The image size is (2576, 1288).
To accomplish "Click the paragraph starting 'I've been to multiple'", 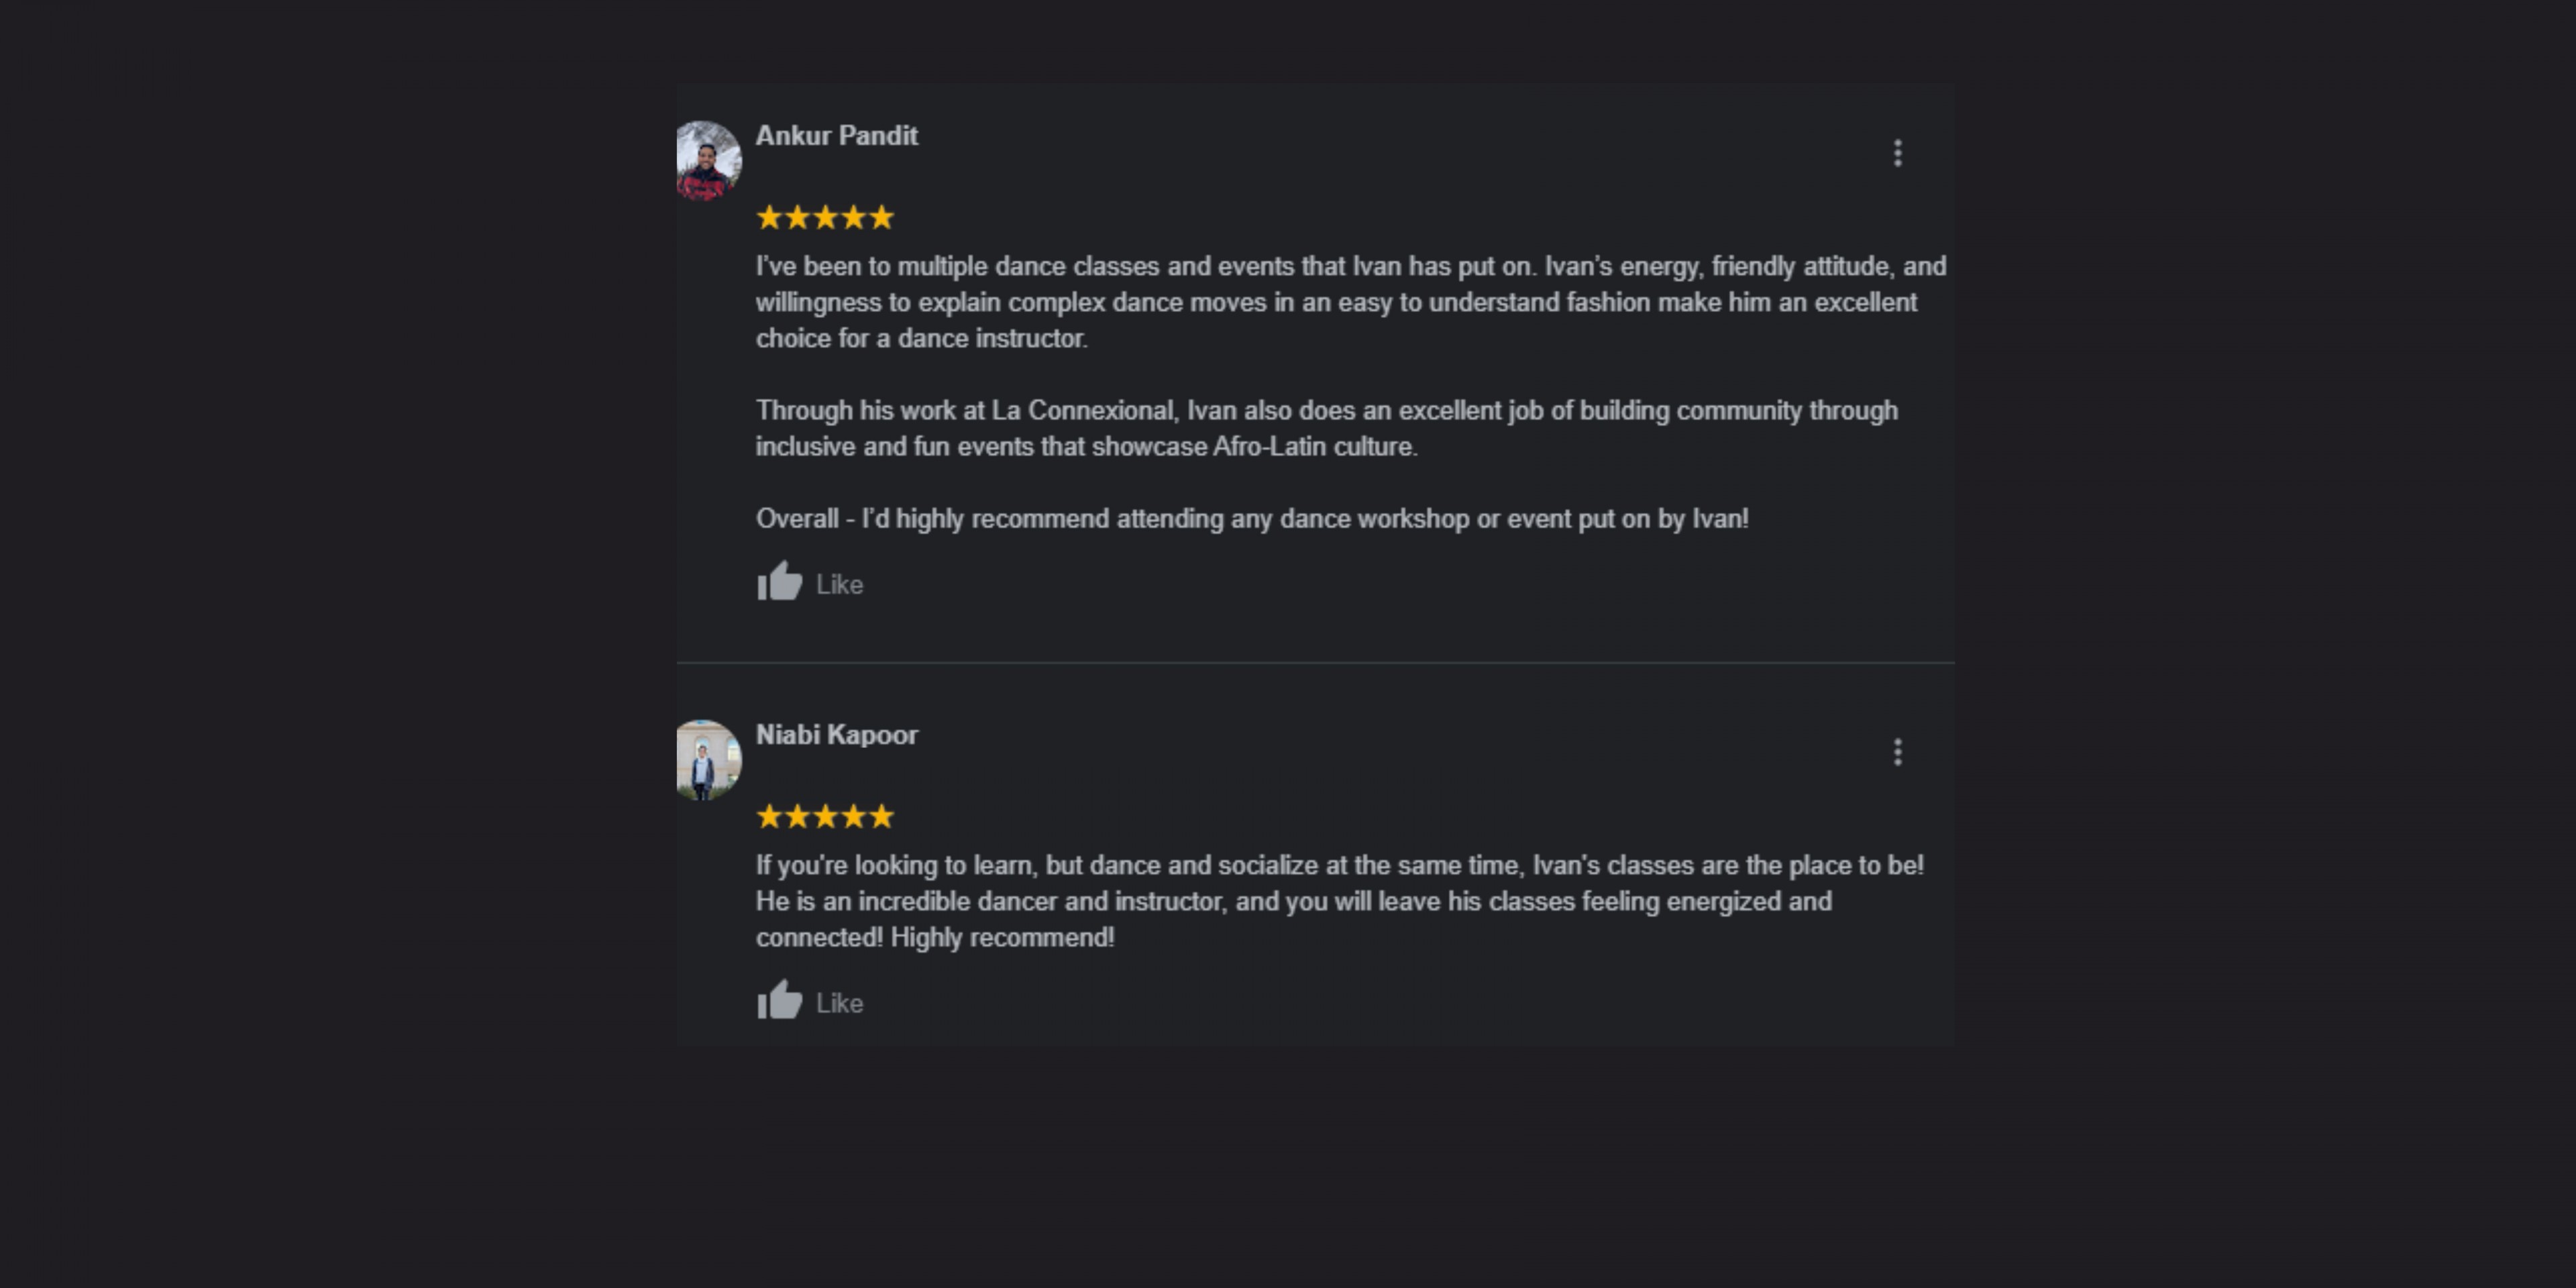I will coord(1350,302).
